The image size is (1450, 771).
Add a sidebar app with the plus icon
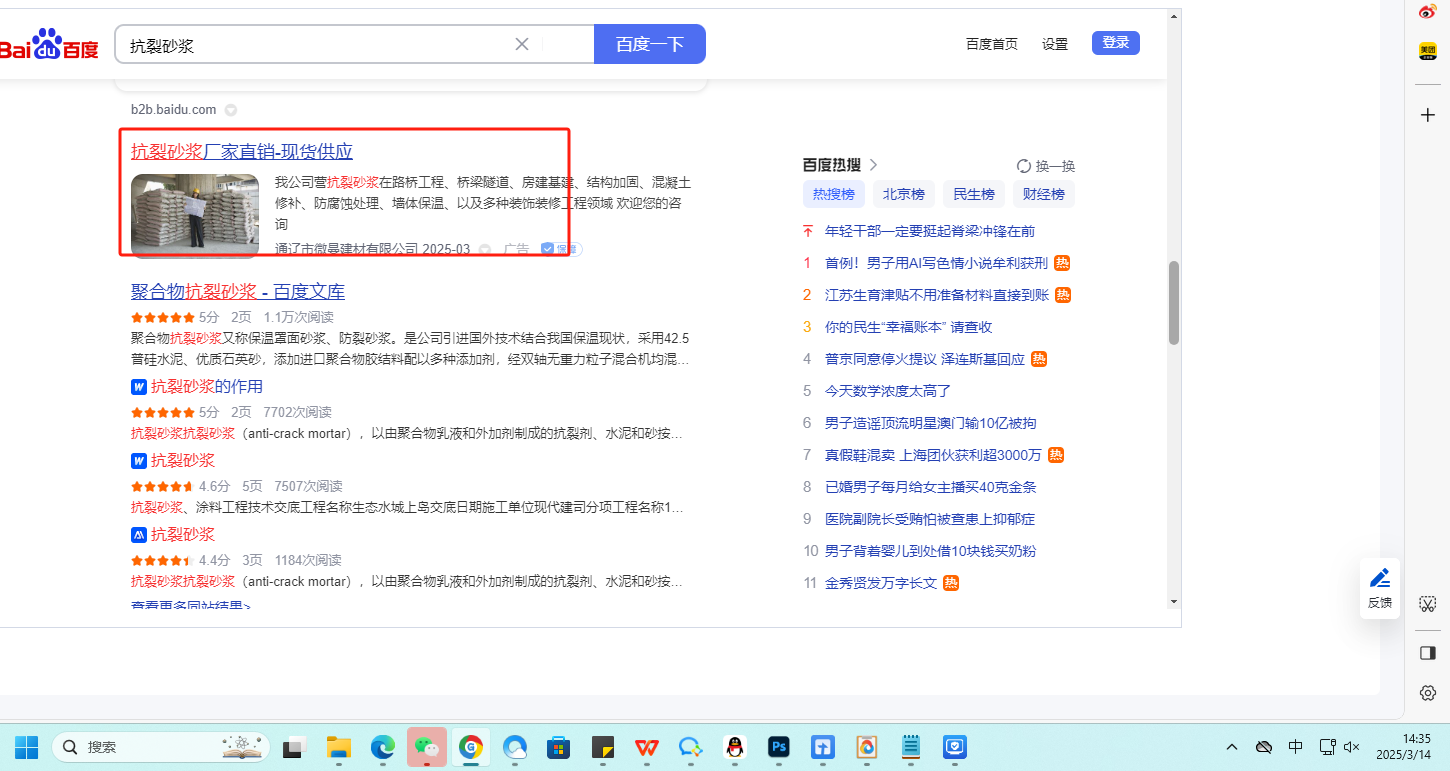pyautogui.click(x=1428, y=115)
